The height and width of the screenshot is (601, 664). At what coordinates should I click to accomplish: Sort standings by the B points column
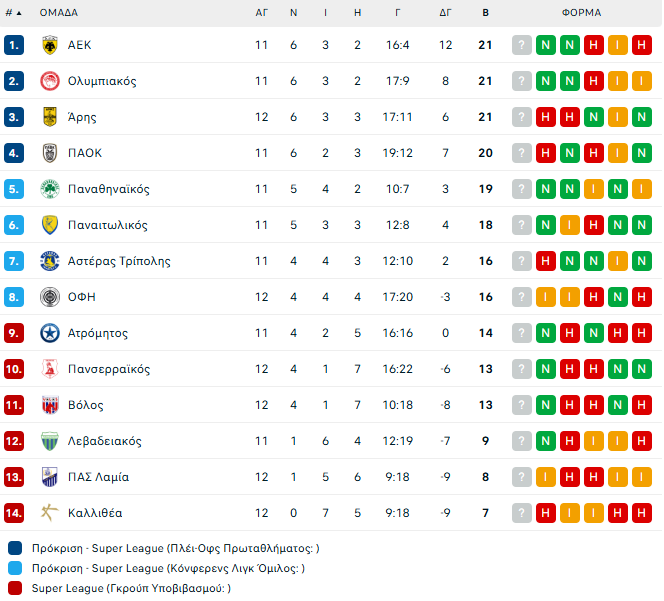pos(486,13)
